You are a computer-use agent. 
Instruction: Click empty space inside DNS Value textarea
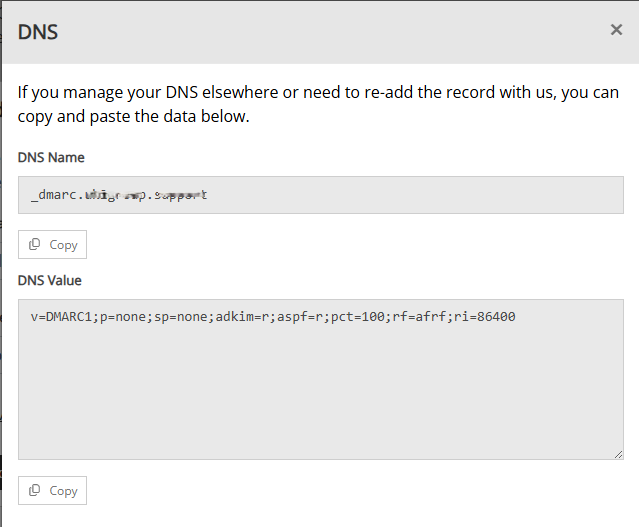320,400
